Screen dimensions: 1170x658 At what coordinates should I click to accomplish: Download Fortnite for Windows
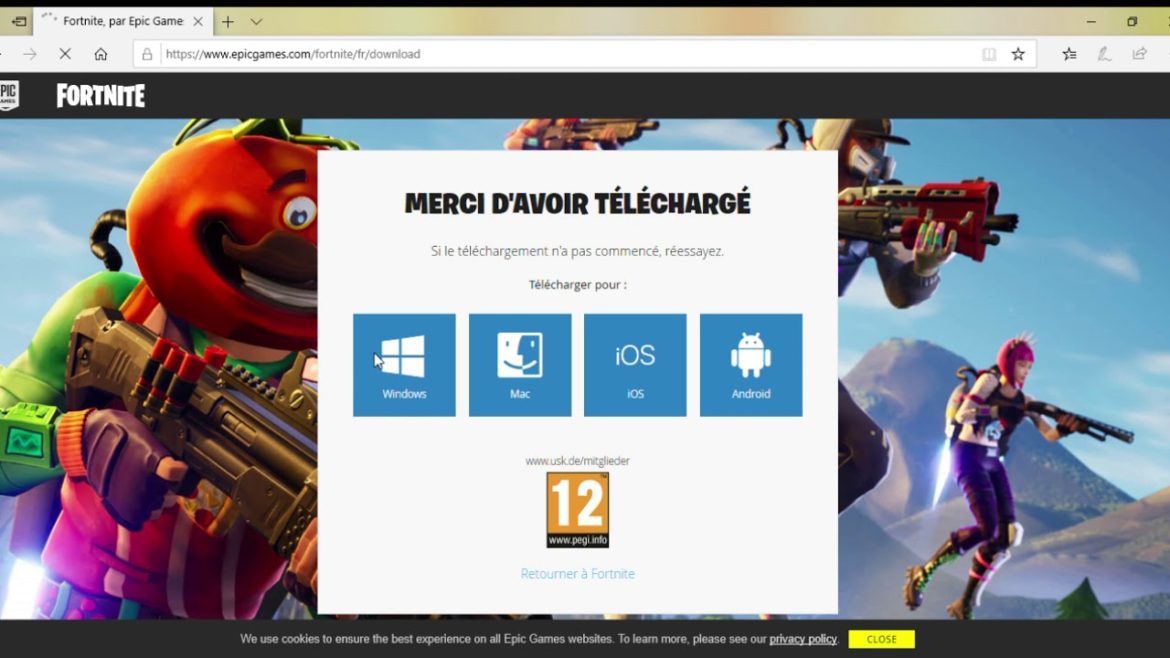pos(404,365)
